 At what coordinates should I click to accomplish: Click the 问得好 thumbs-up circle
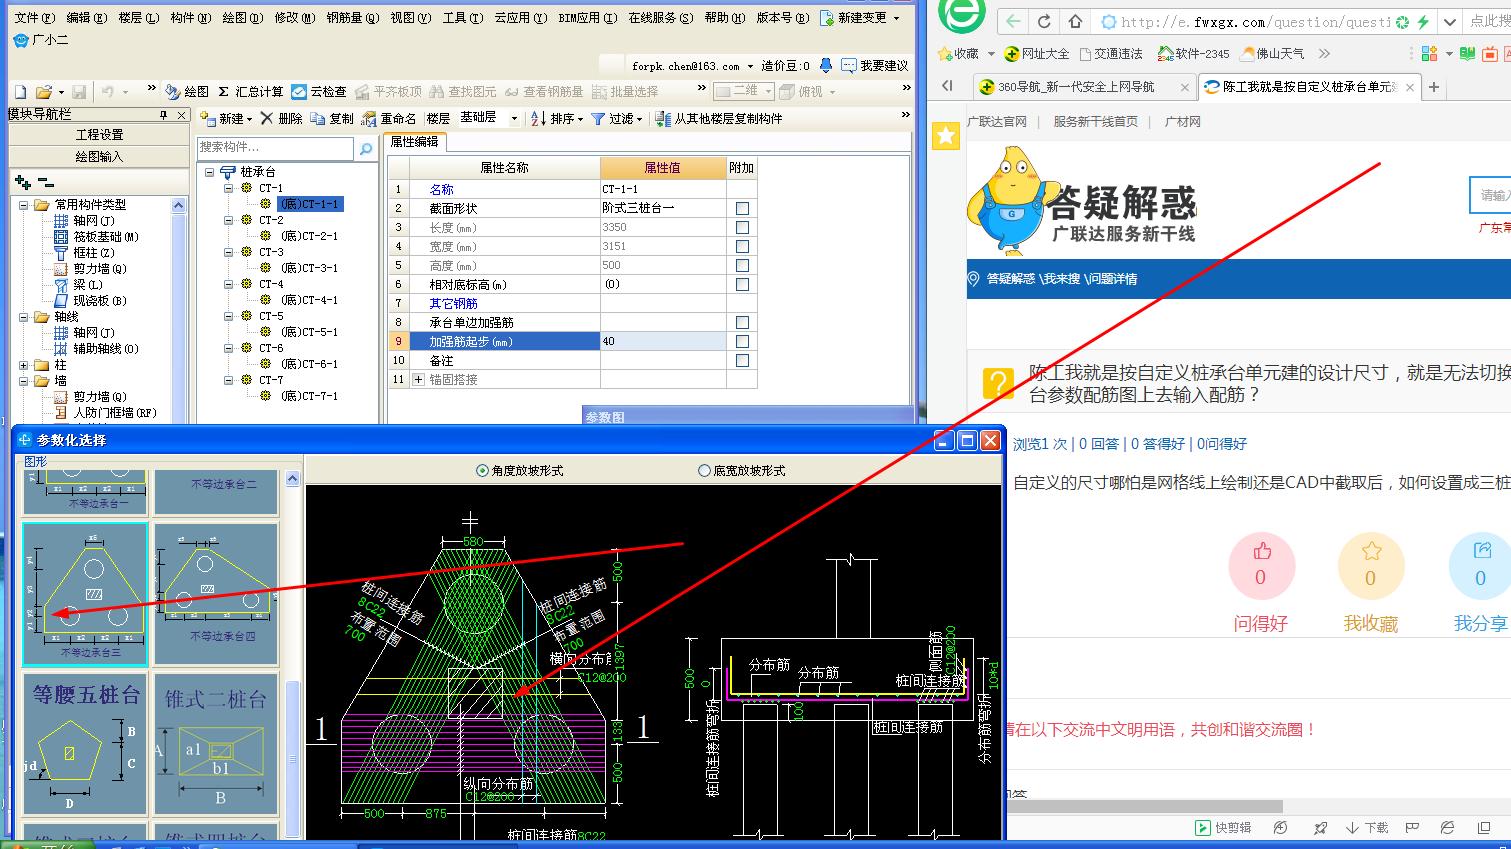[x=1261, y=567]
